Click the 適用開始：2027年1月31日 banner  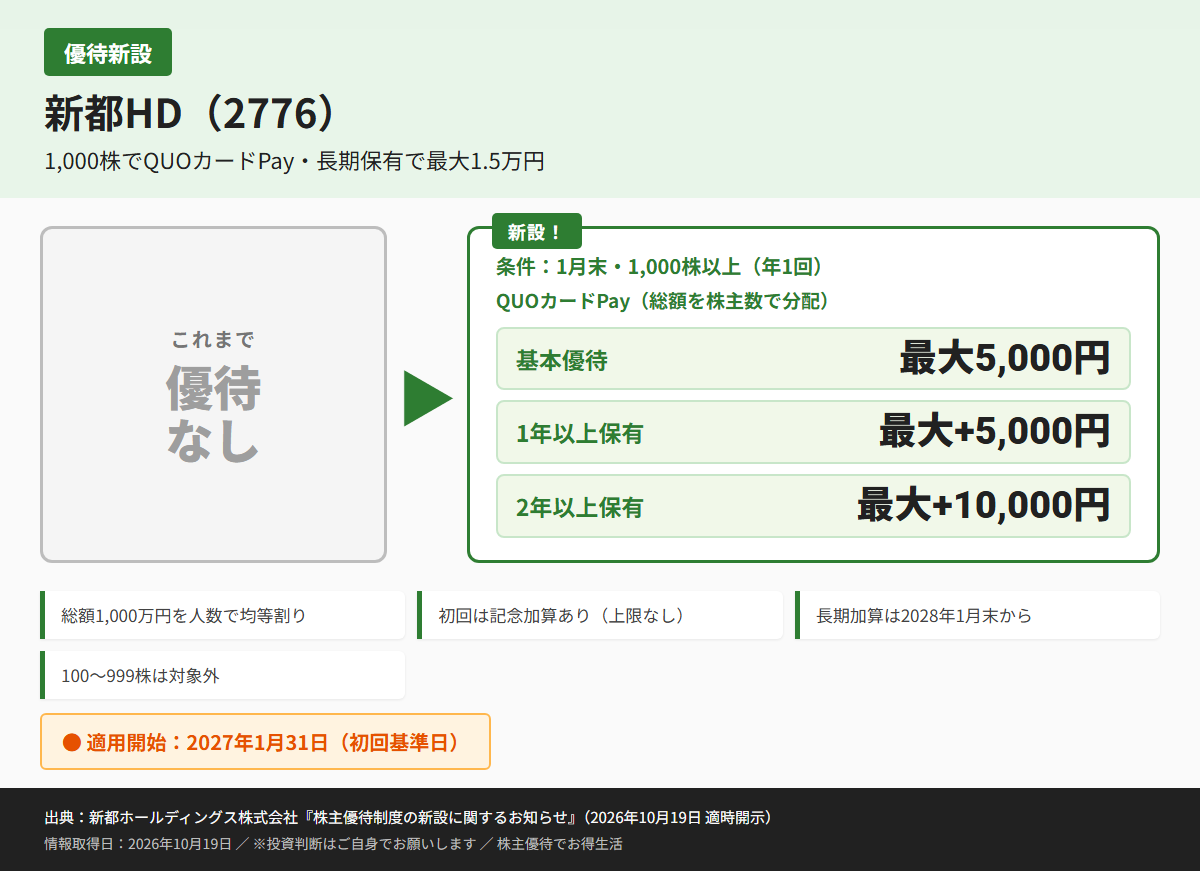pyautogui.click(x=265, y=742)
